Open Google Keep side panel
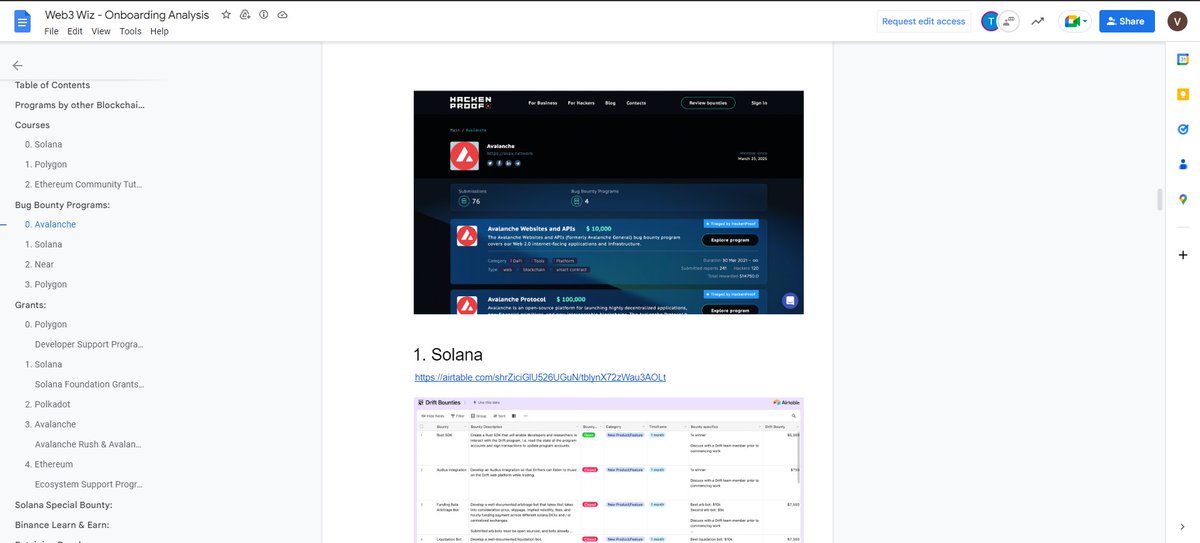Viewport: 1200px width, 543px height. click(x=1183, y=95)
